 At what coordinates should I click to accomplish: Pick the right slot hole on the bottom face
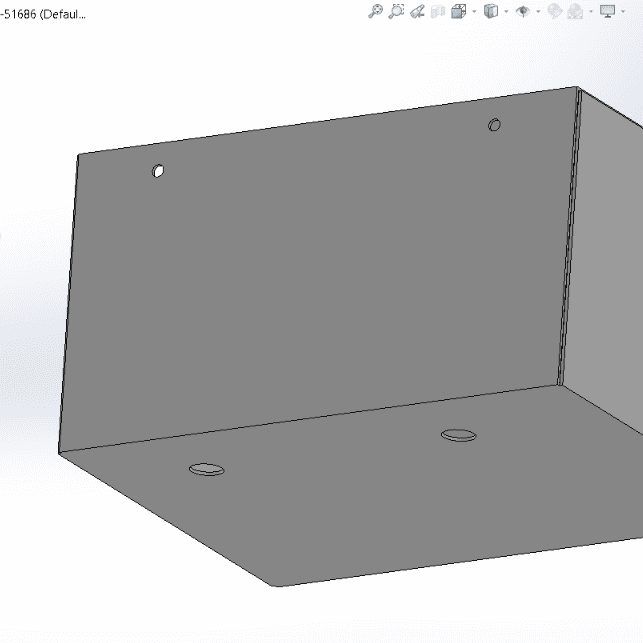(459, 434)
